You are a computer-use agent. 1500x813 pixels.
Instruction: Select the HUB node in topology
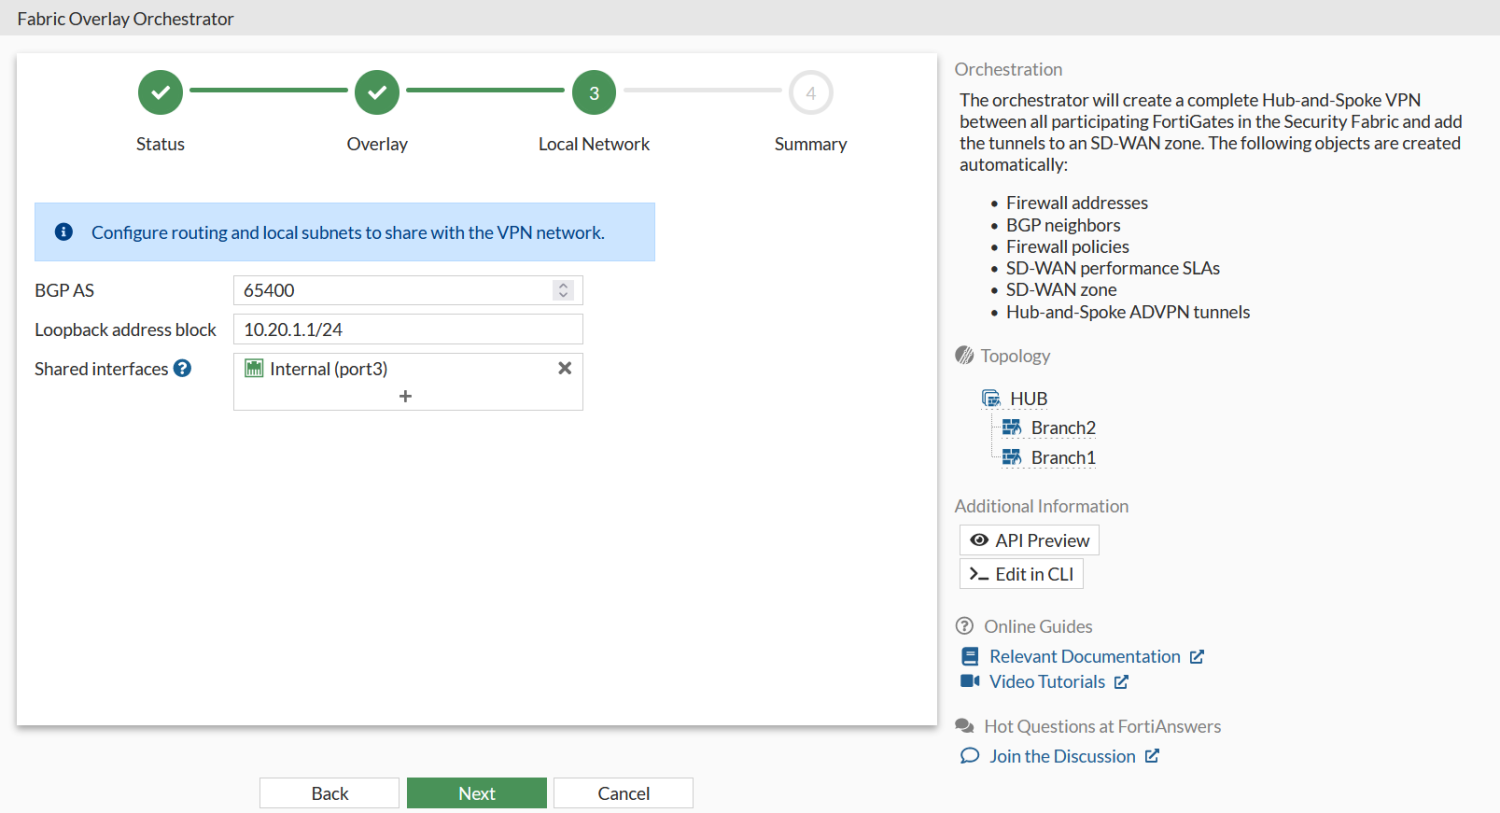1028,399
